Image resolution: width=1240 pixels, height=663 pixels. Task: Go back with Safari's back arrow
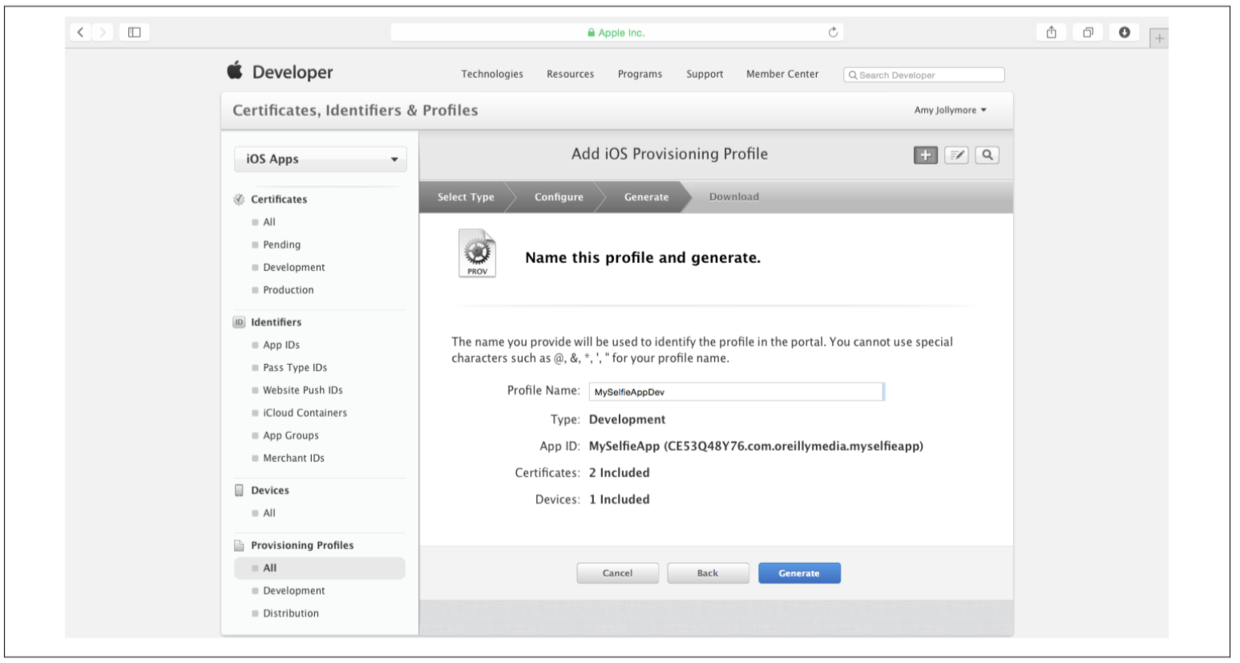pyautogui.click(x=83, y=32)
